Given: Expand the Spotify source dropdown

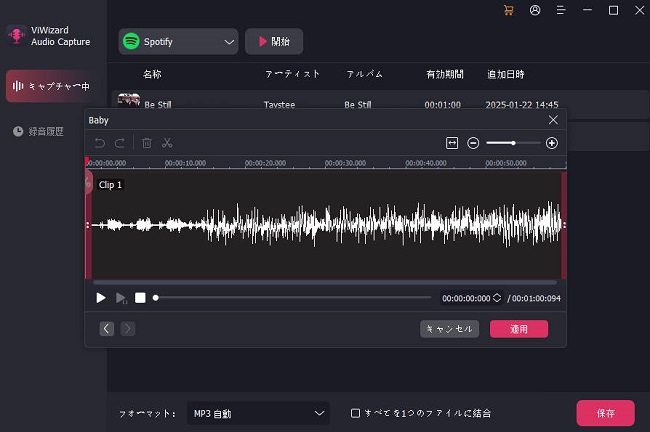Looking at the screenshot, I should coord(178,41).
